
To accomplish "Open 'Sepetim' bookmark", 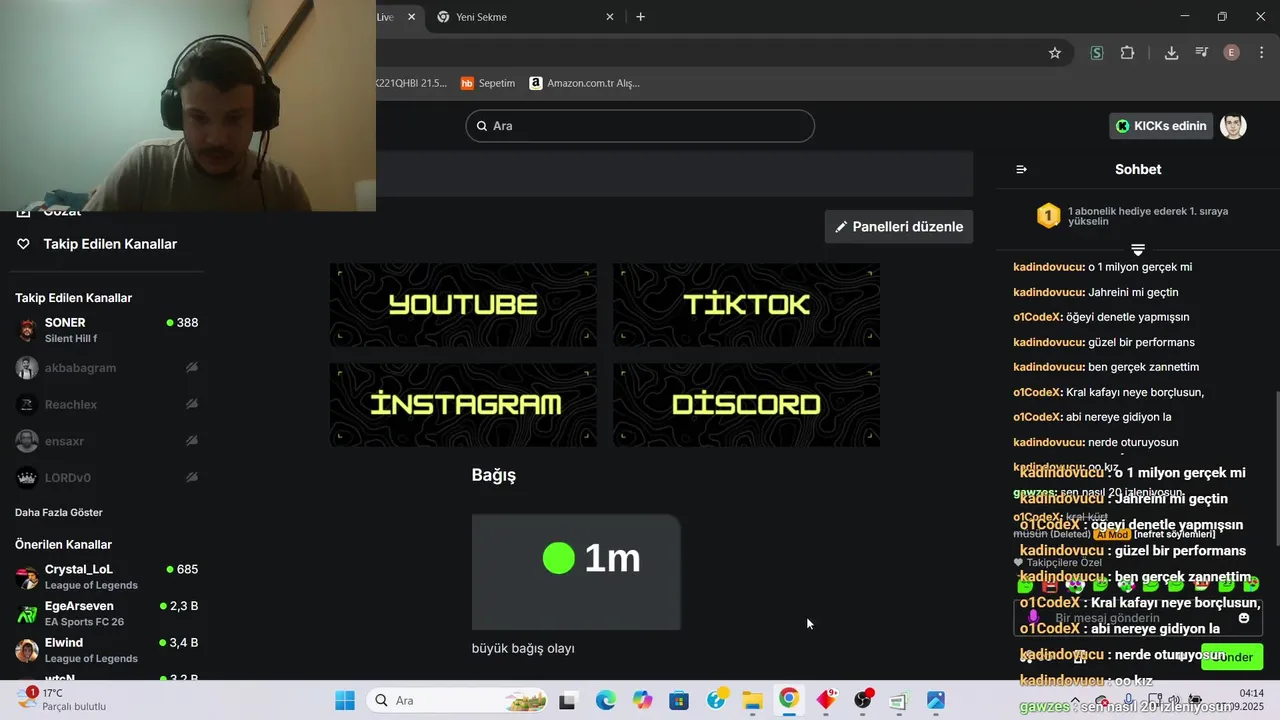I will [488, 83].
